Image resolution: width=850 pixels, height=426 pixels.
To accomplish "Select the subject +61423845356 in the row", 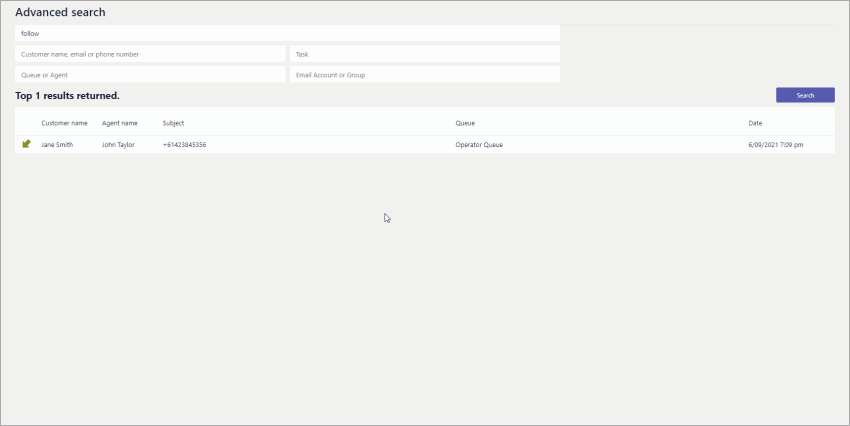I will 184,145.
